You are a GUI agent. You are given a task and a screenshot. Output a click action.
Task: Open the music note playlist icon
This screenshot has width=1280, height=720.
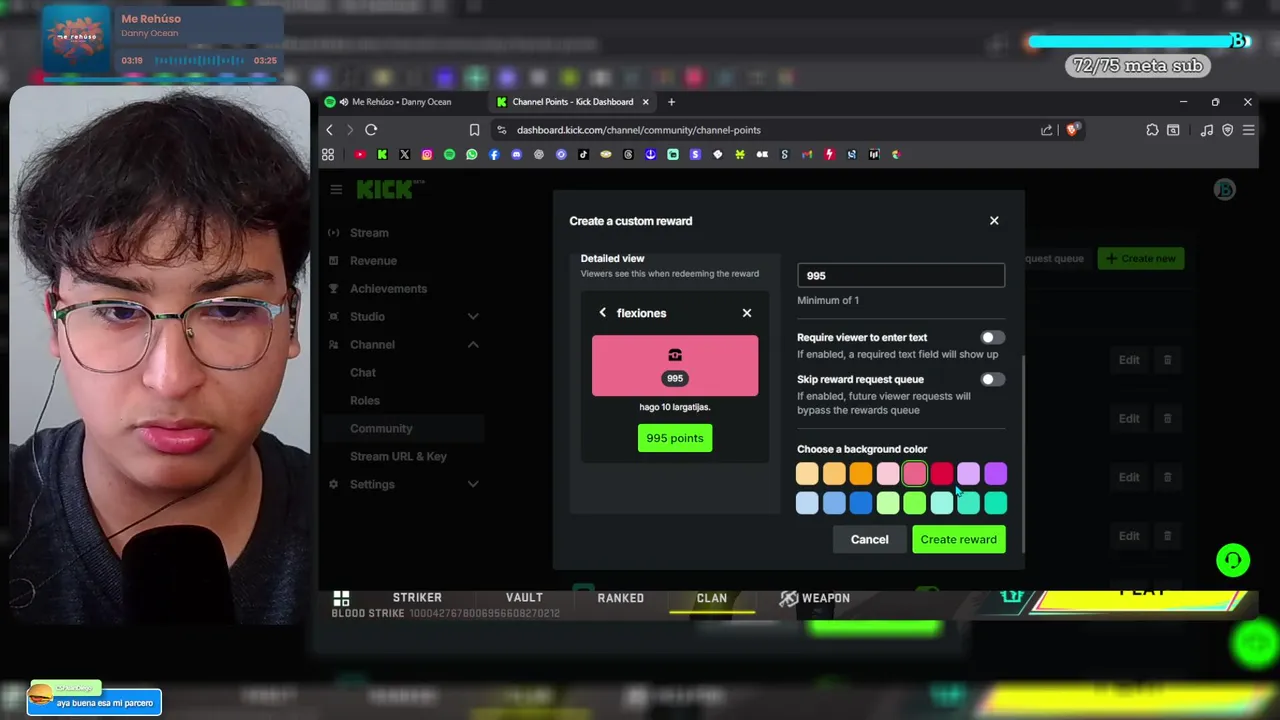pyautogui.click(x=1207, y=130)
